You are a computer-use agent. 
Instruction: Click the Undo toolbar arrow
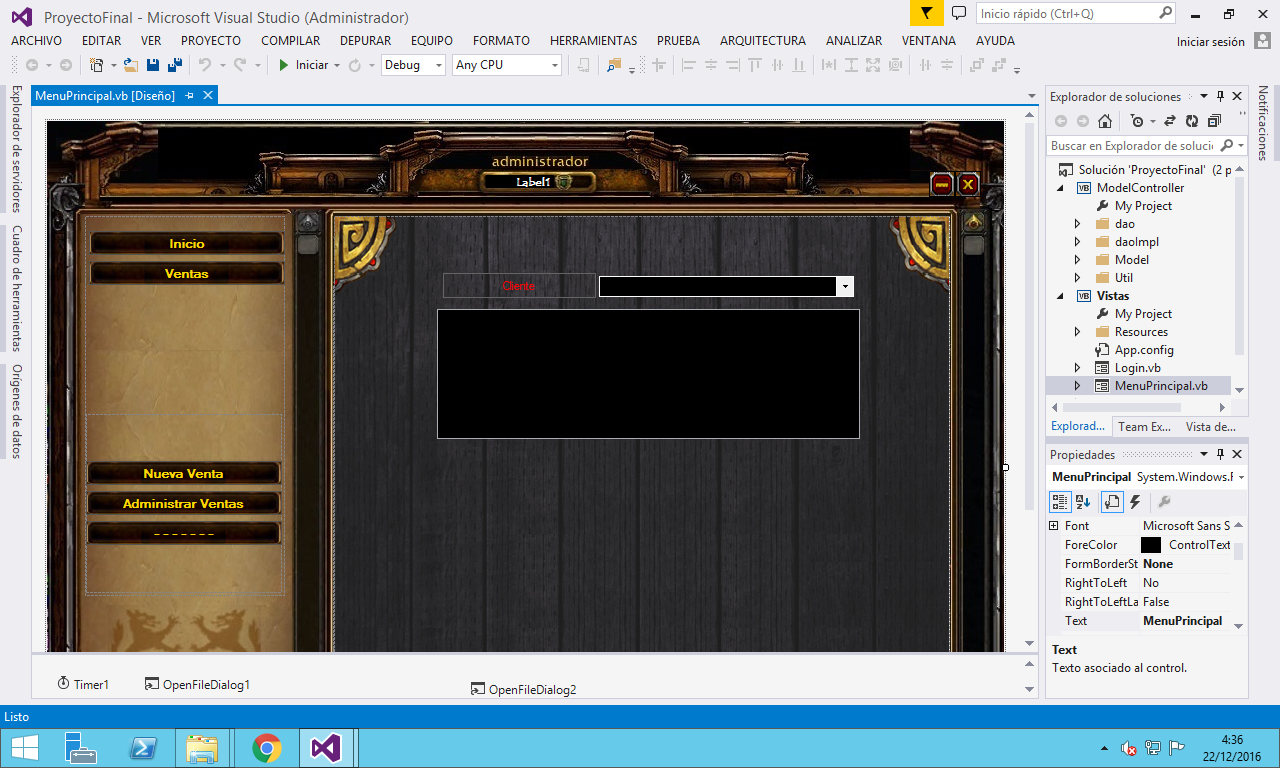coord(204,65)
